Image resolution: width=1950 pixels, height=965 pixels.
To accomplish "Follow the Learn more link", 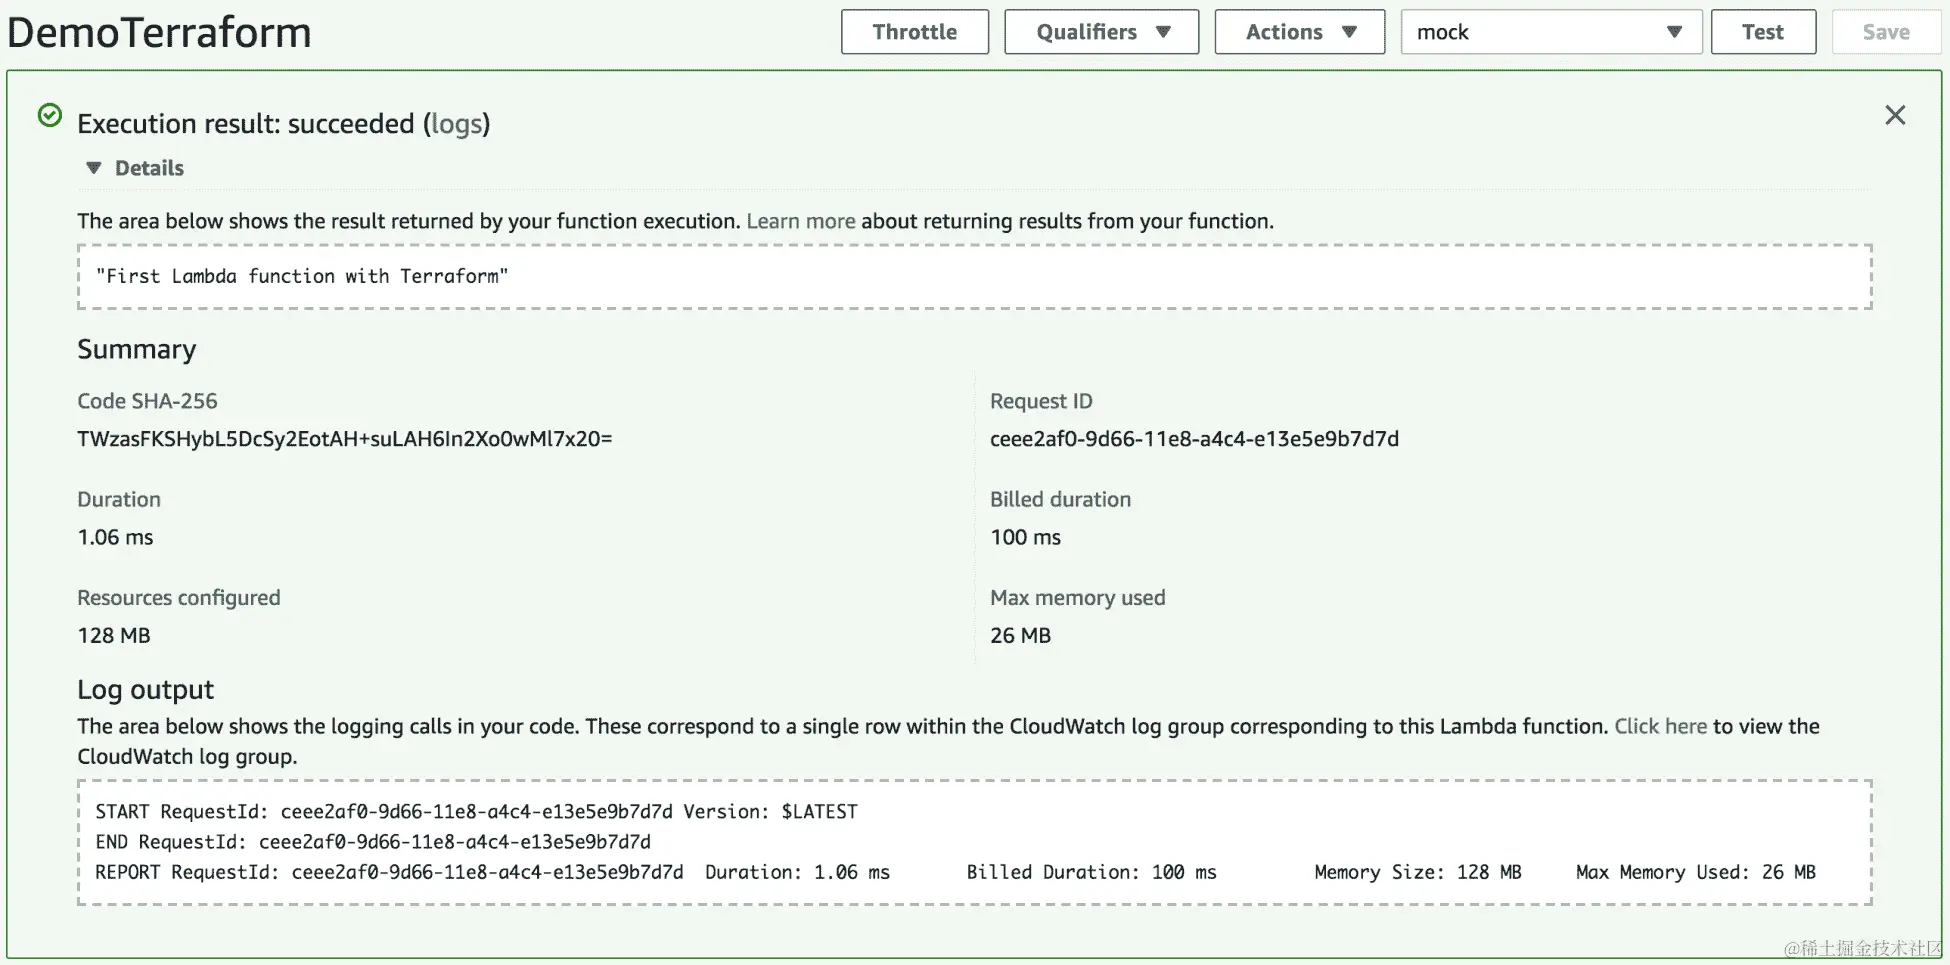I will 801,221.
